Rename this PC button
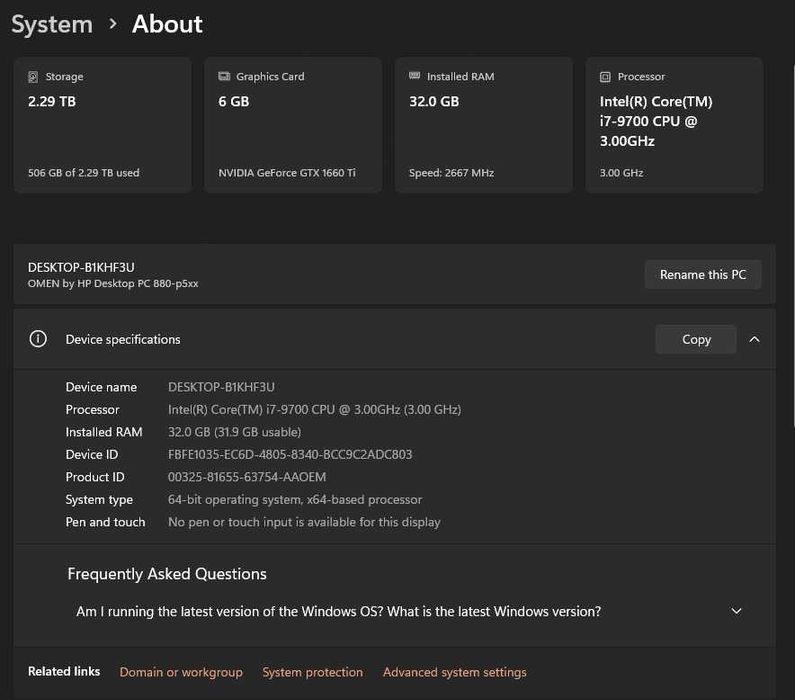795x700 pixels. (x=703, y=275)
